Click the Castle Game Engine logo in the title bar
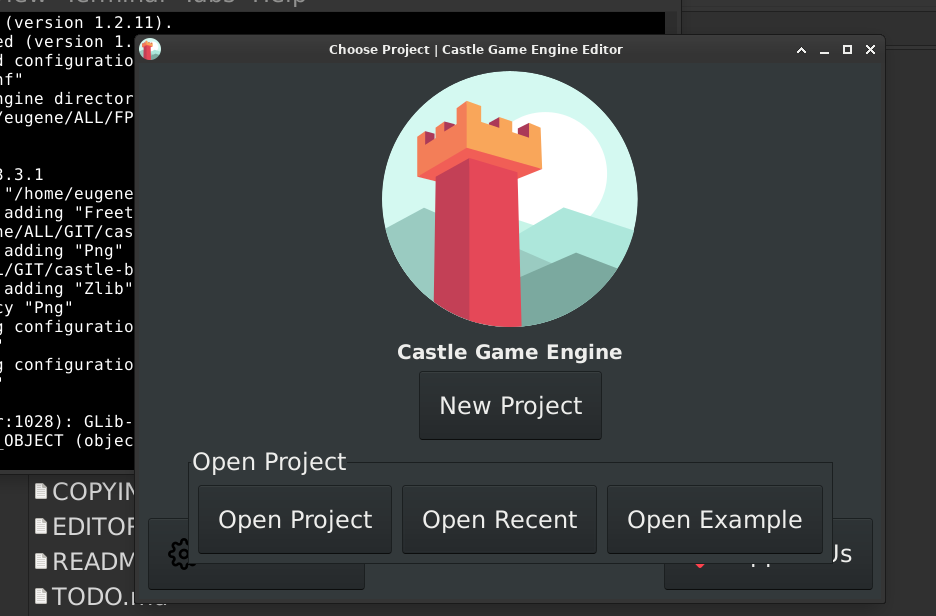 click(x=149, y=49)
